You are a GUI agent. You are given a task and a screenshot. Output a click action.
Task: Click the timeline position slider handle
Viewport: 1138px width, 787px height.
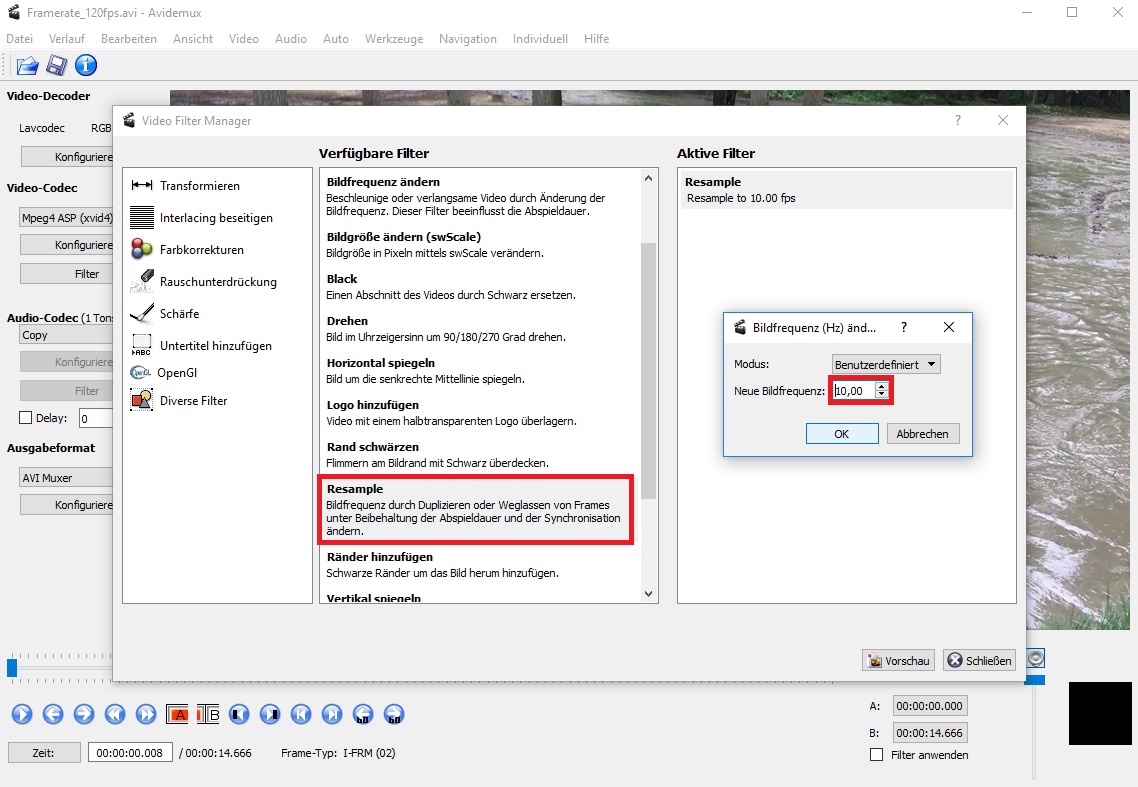[x=12, y=667]
